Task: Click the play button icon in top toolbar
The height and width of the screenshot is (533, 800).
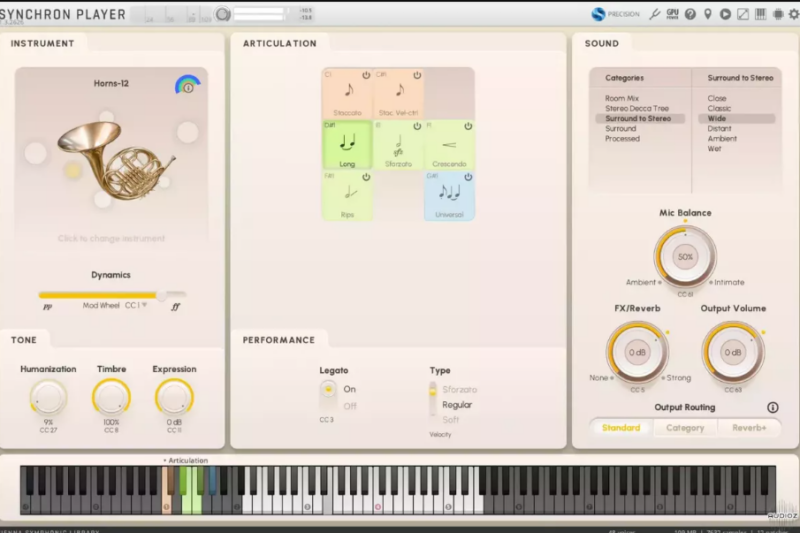Action: 725,14
